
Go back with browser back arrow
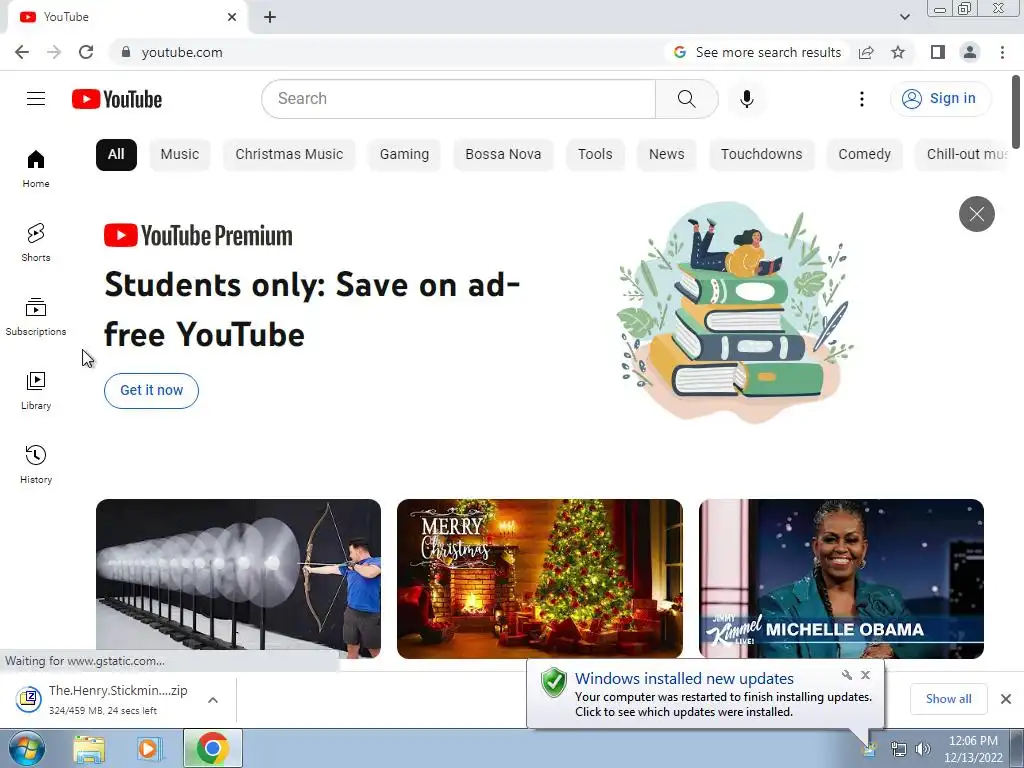tap(22, 52)
